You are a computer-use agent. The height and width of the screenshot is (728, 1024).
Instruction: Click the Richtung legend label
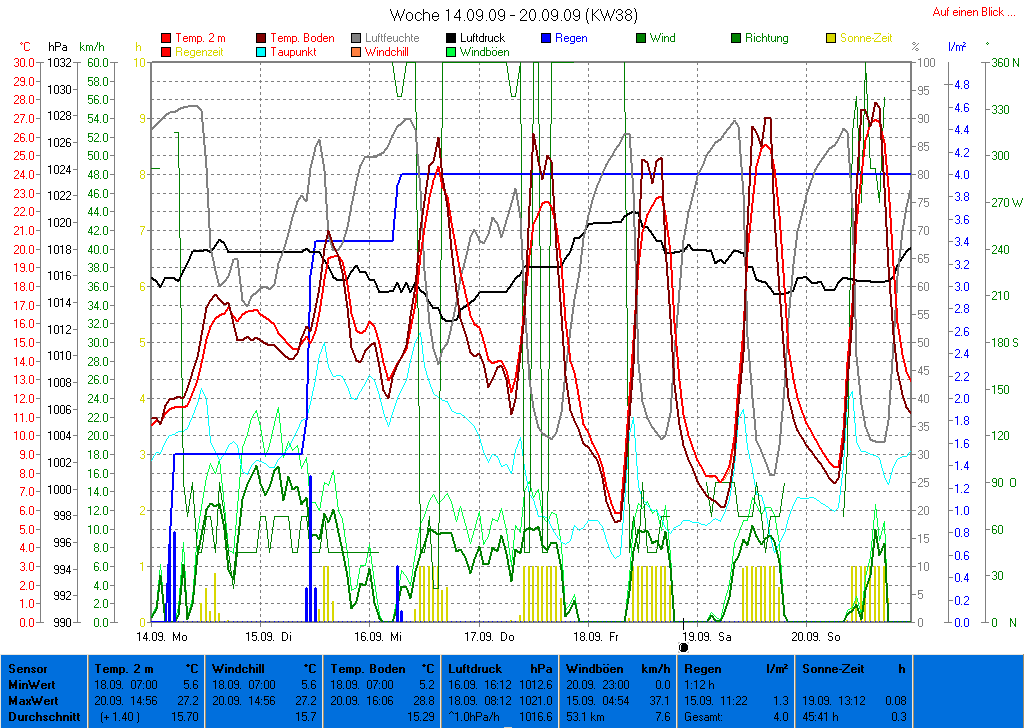[x=766, y=38]
